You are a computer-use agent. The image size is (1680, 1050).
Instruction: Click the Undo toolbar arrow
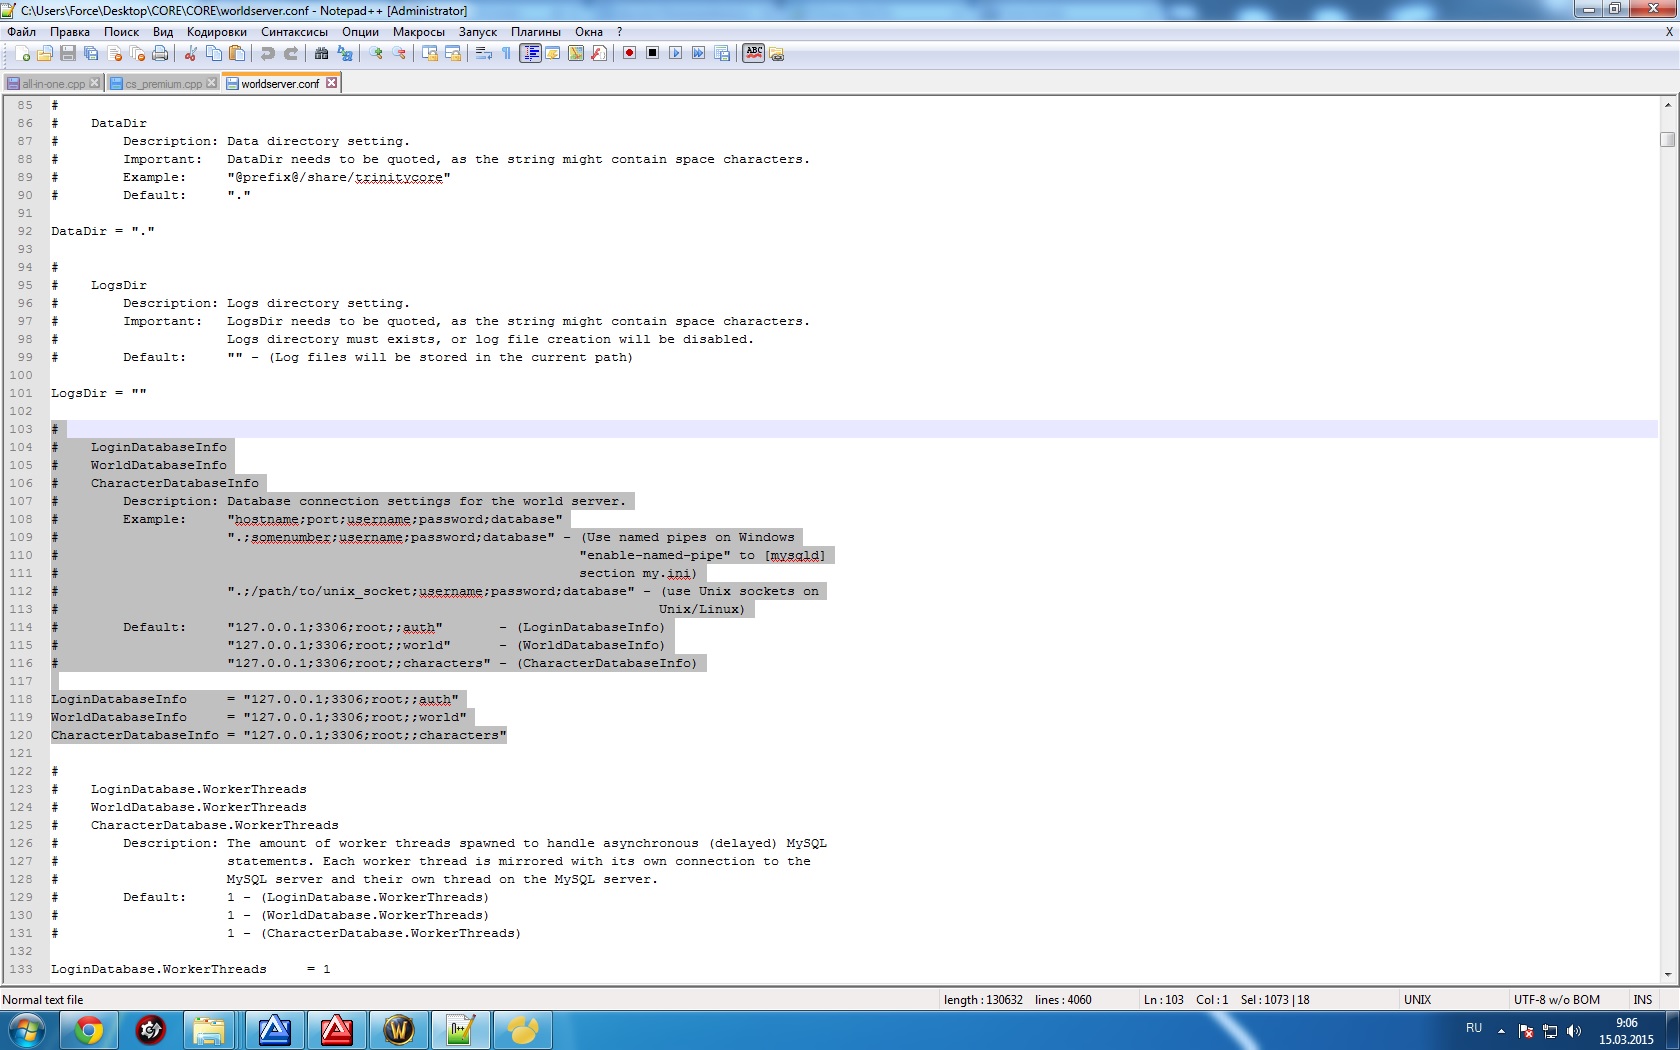(x=267, y=54)
